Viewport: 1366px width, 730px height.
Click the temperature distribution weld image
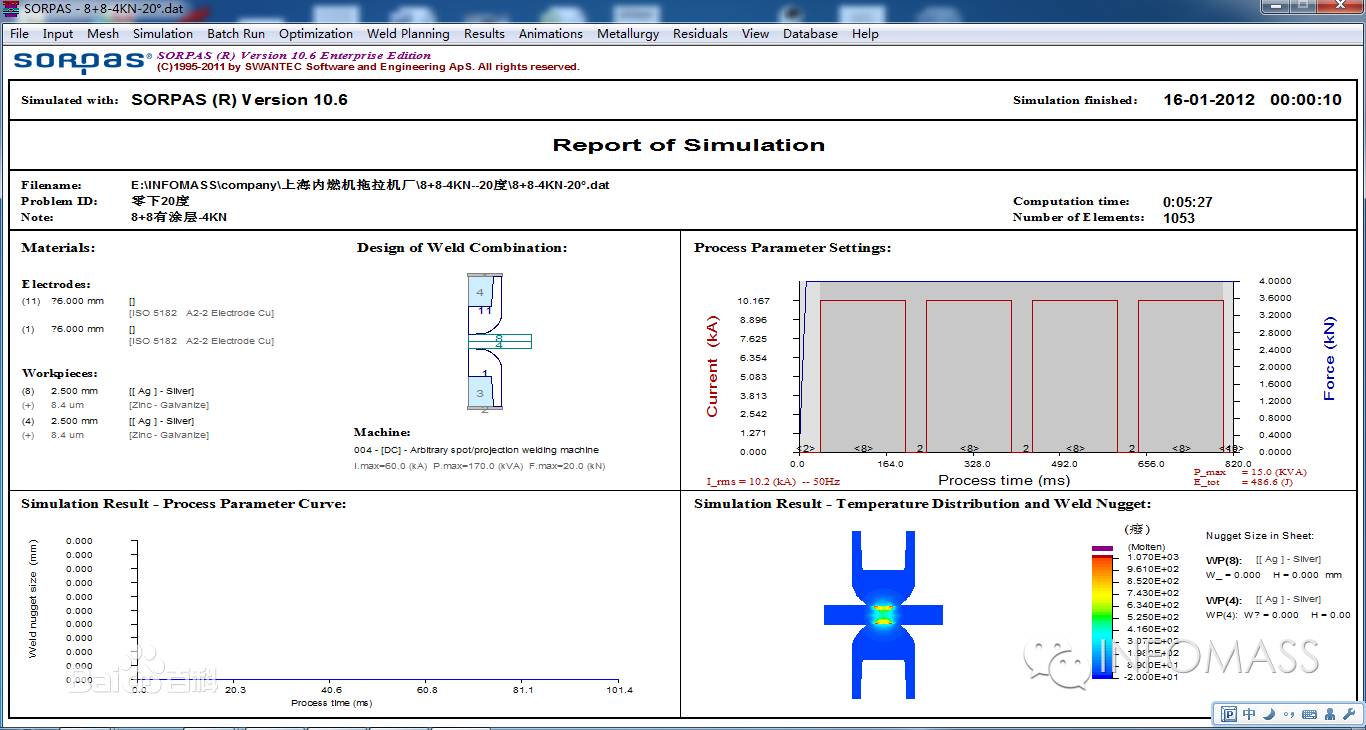click(x=882, y=614)
